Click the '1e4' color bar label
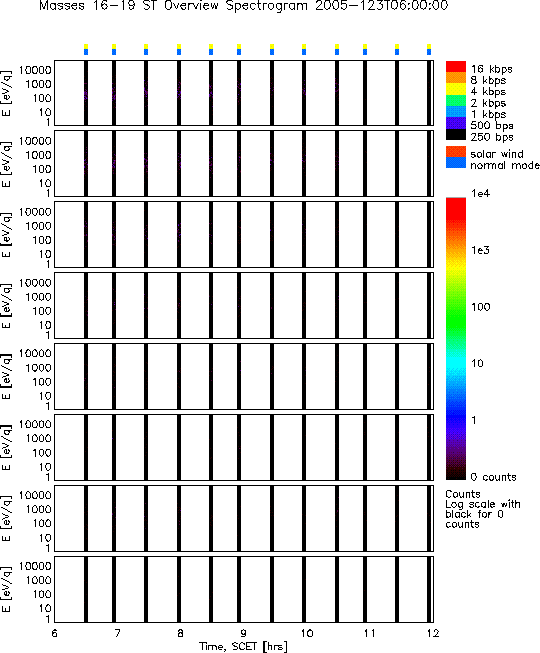This screenshot has height=653, width=540. pyautogui.click(x=480, y=193)
